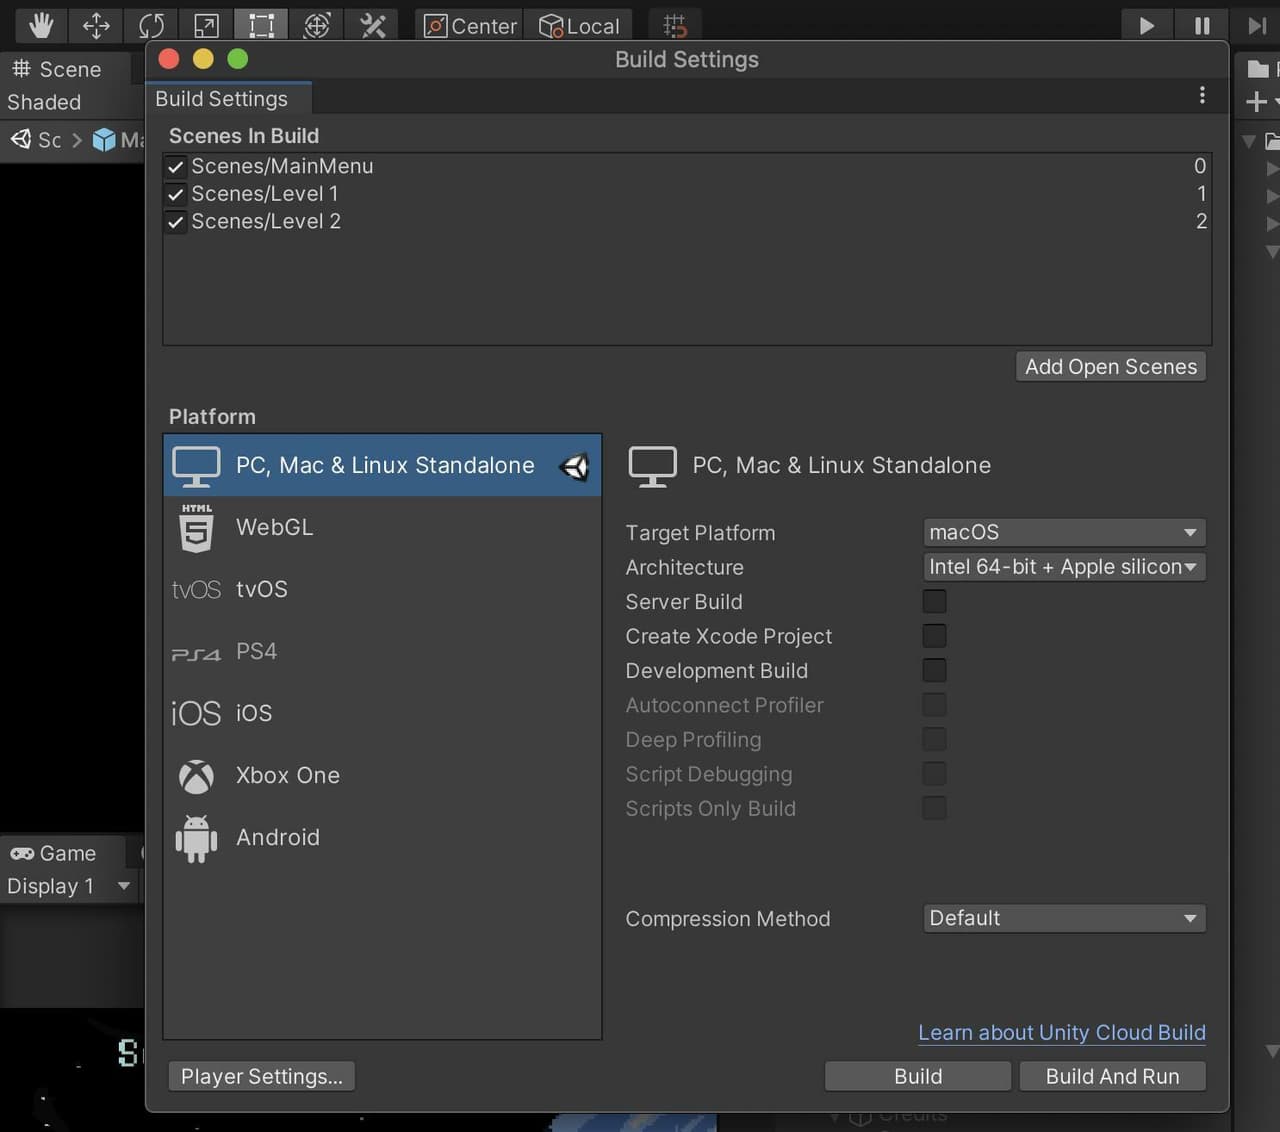Select the Scenes/MainMenu scene row text
The width and height of the screenshot is (1280, 1132).
282,166
